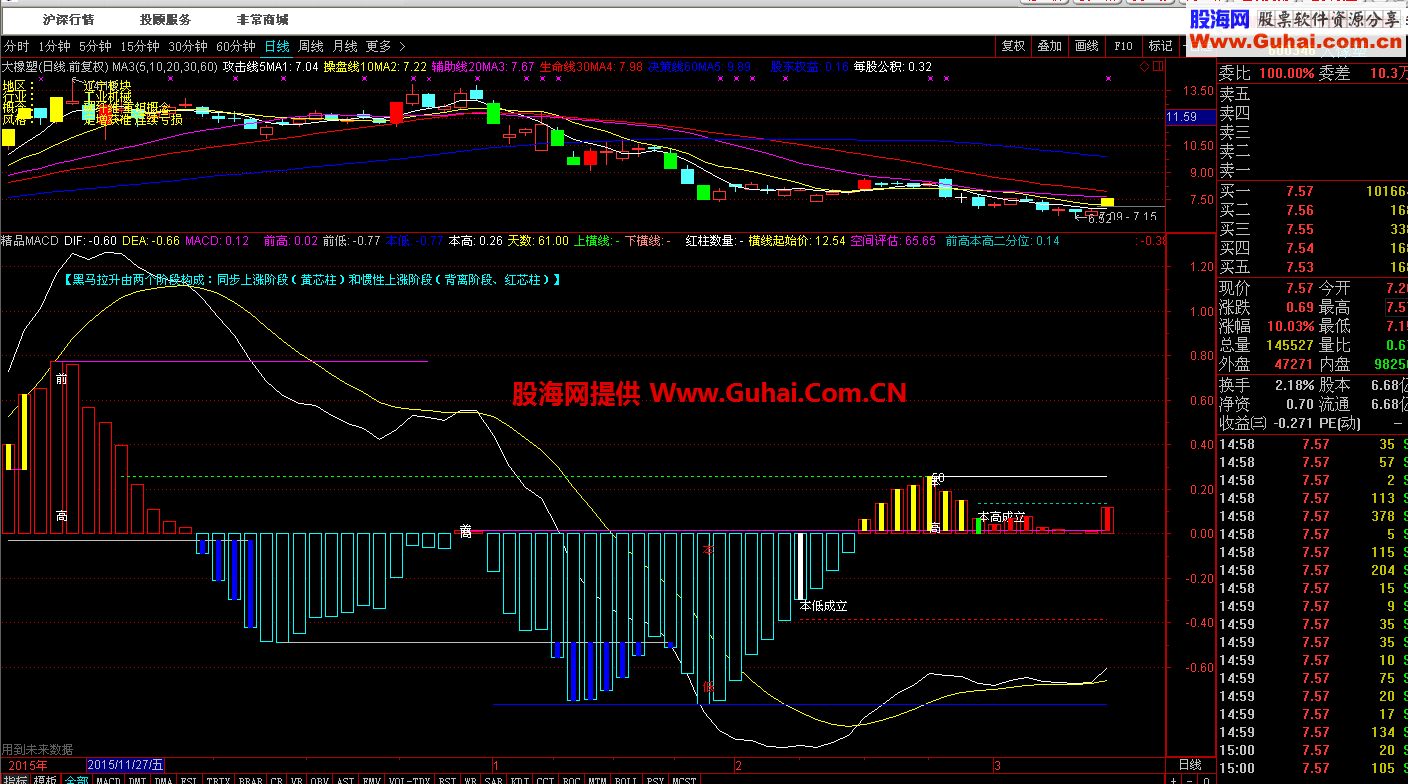The image size is (1408, 784).
Task: Switch indicator to KDJ tab
Action: pyautogui.click(x=519, y=778)
